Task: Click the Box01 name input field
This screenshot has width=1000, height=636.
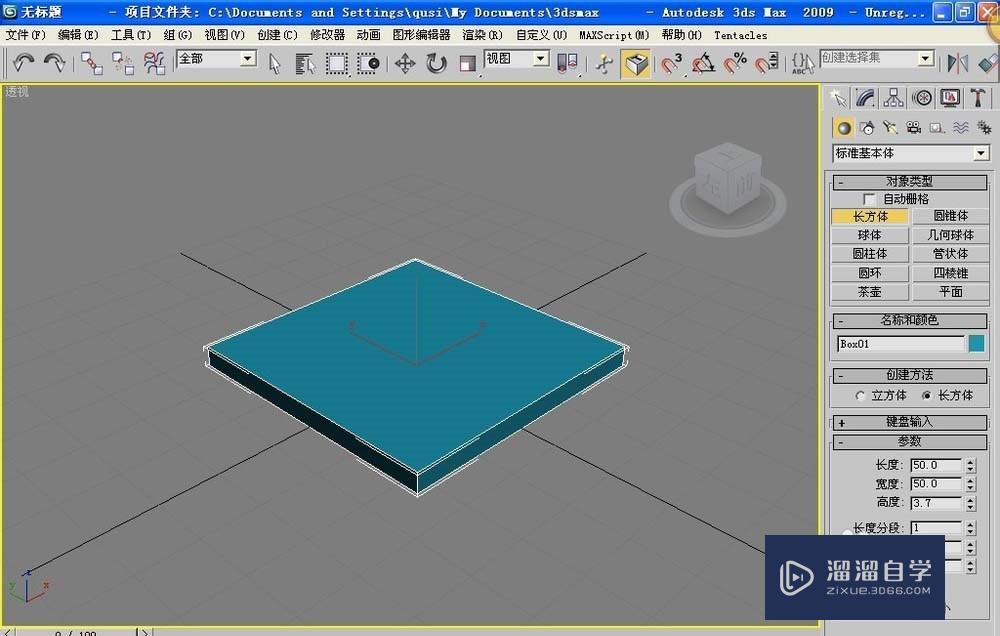Action: [901, 344]
